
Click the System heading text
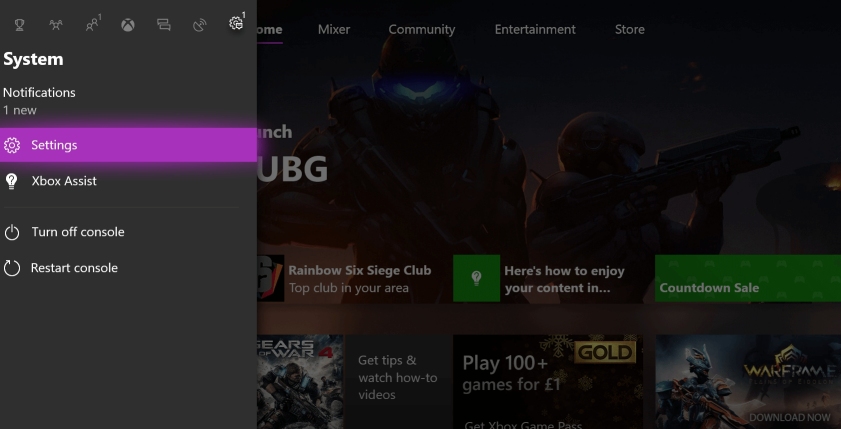(33, 59)
